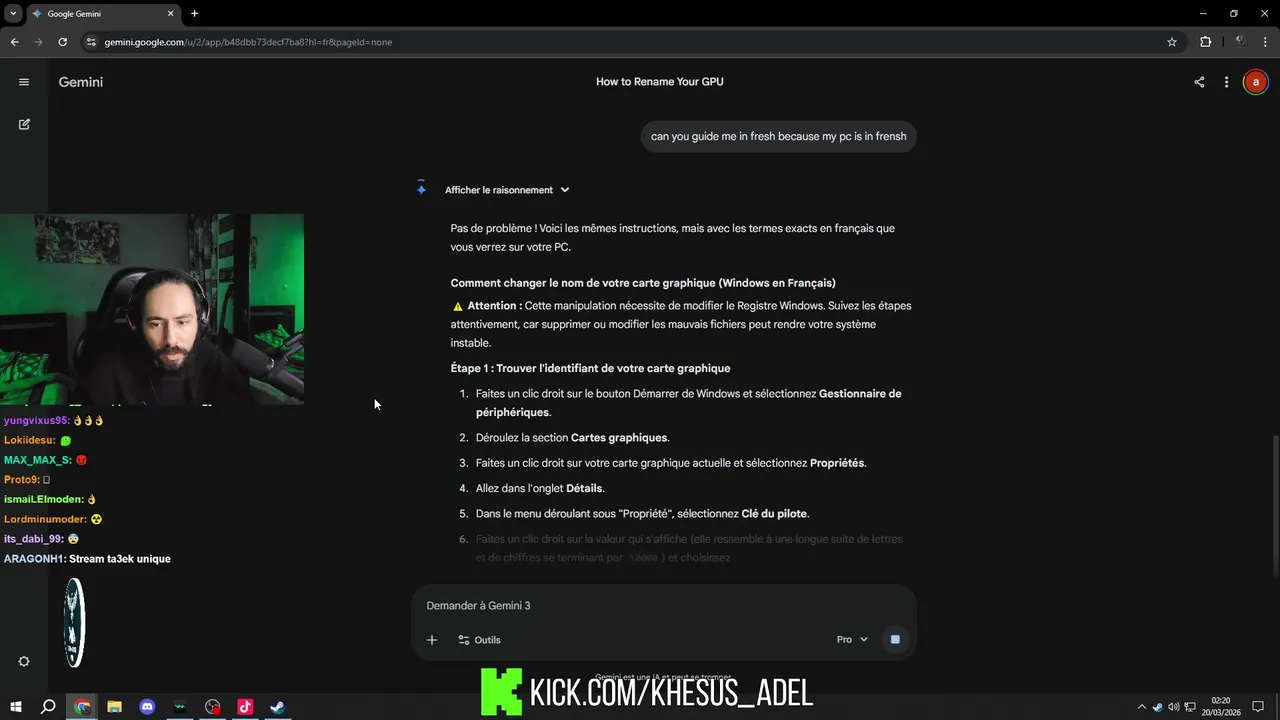Select the Google Gemini tab
Screen dimensions: 1280x720
tap(102, 14)
